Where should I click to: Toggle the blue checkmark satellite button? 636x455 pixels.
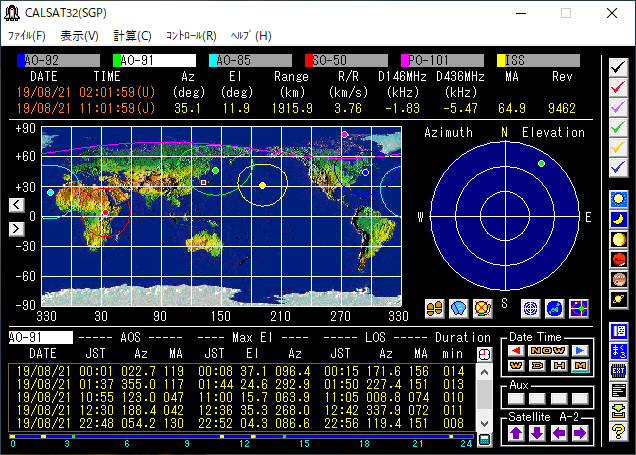click(x=618, y=167)
